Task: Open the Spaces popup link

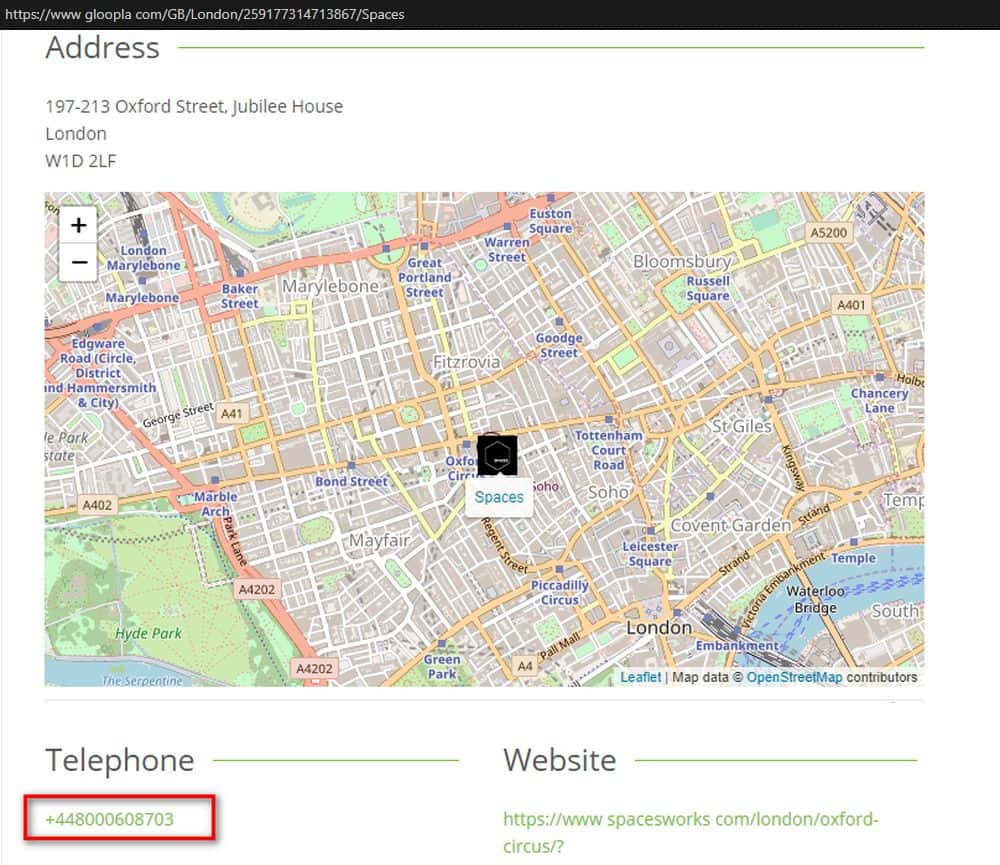Action: pos(499,497)
